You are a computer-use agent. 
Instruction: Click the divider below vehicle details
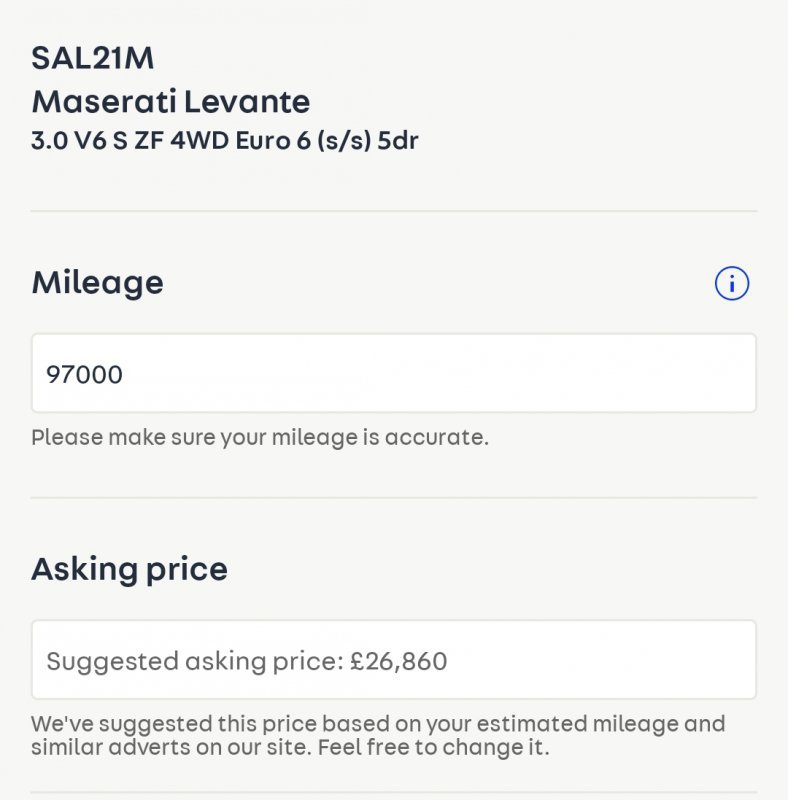coord(393,210)
